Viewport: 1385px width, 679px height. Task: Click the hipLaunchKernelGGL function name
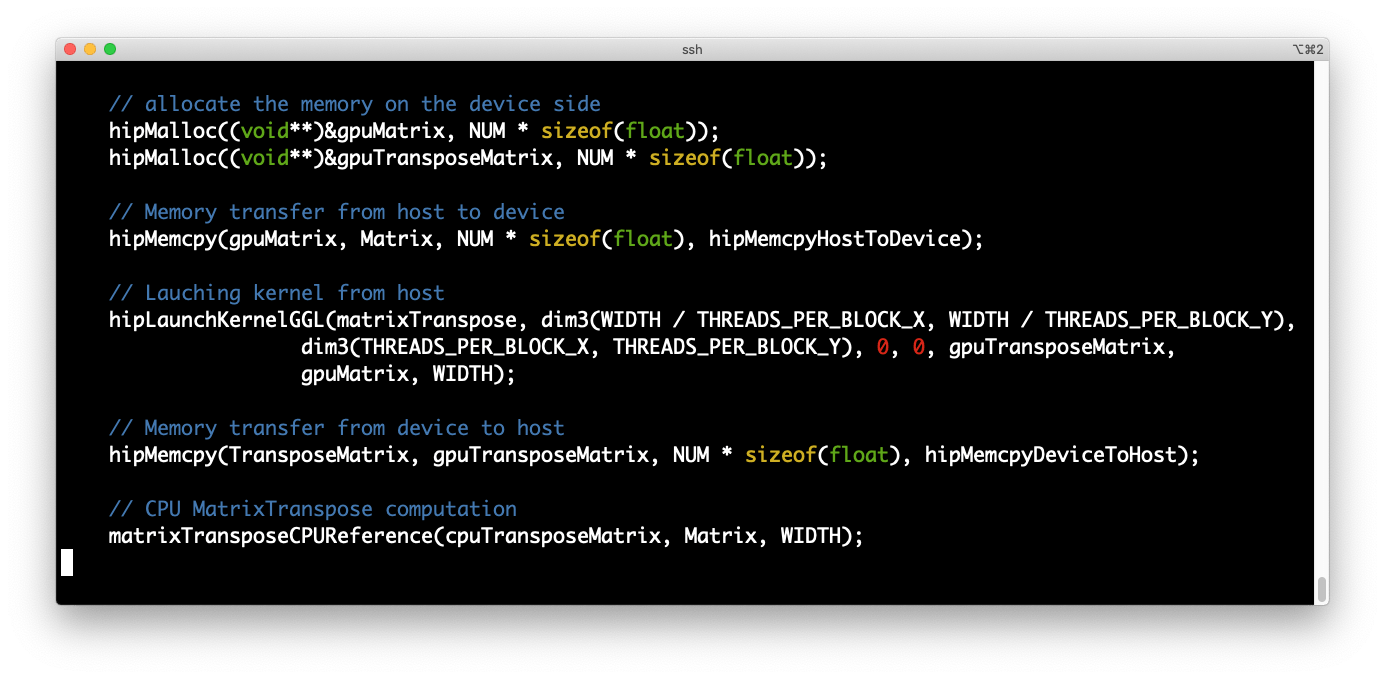(x=216, y=320)
